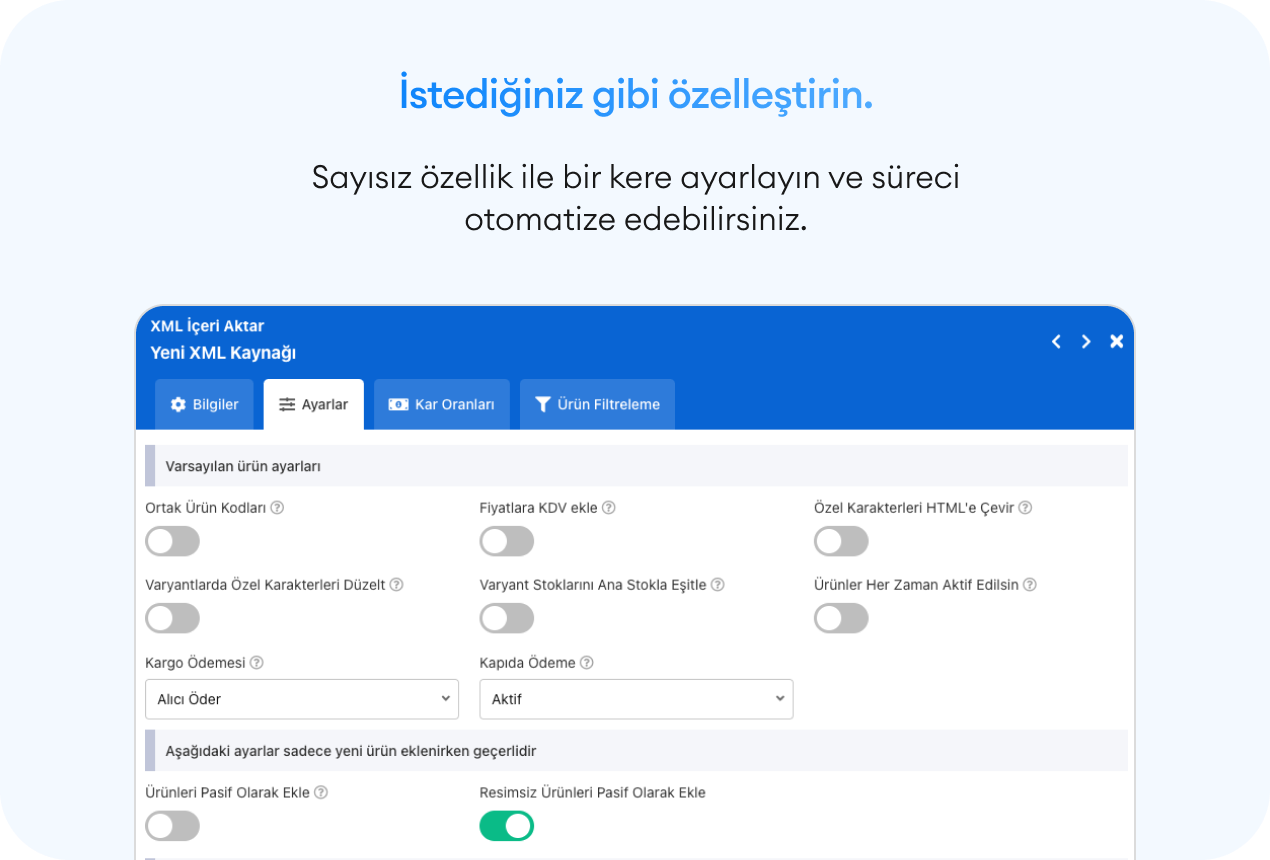Show help for Özel Karakterleri HTML'e Çevir
Viewport: 1270px width, 860px height.
[x=1025, y=508]
